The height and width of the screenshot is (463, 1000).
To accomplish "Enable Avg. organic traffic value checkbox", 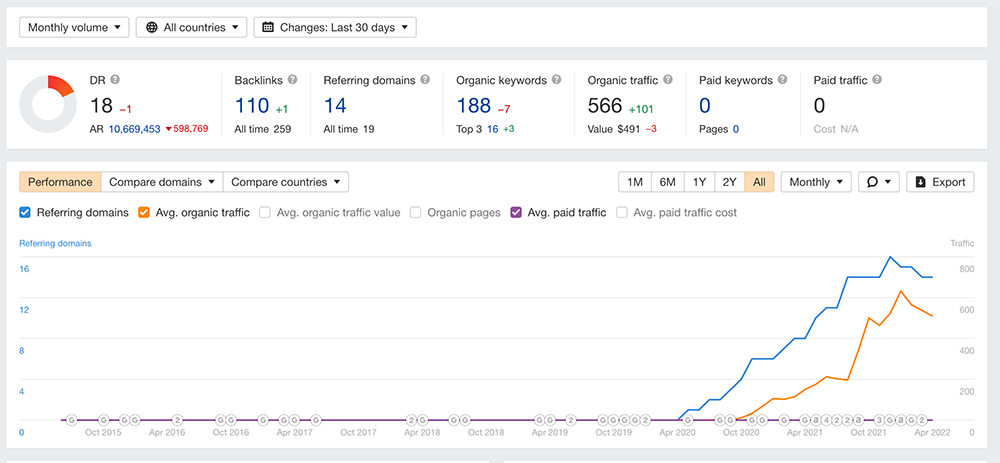I will pos(265,212).
